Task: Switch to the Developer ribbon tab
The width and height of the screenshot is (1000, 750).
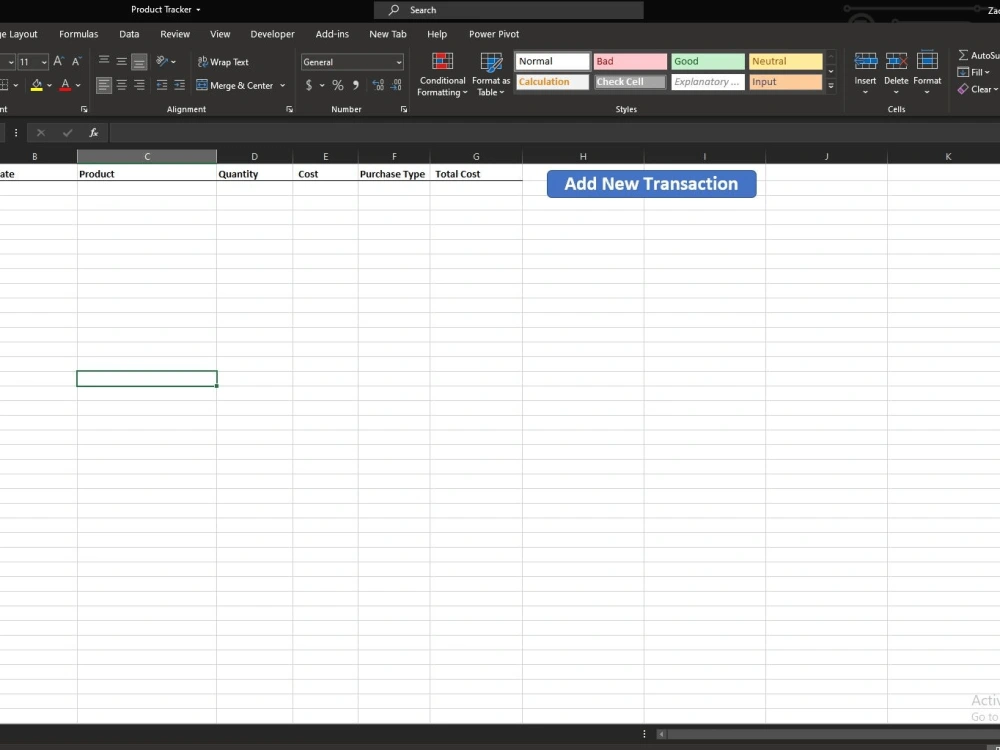Action: pos(272,33)
